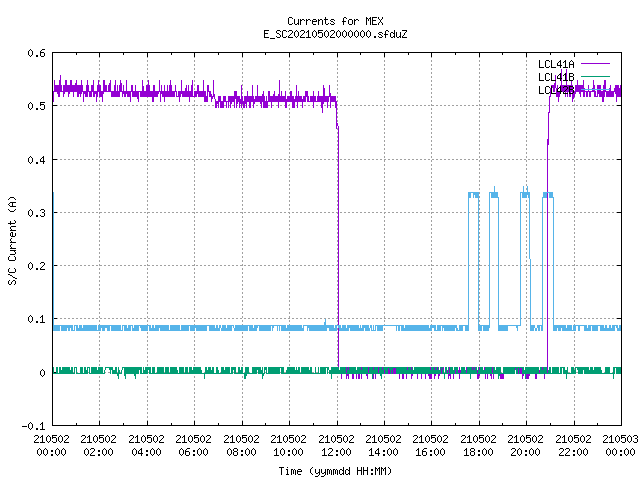Click the LCL41B legend label
Screen dimensions: 640x480
pos(556,77)
